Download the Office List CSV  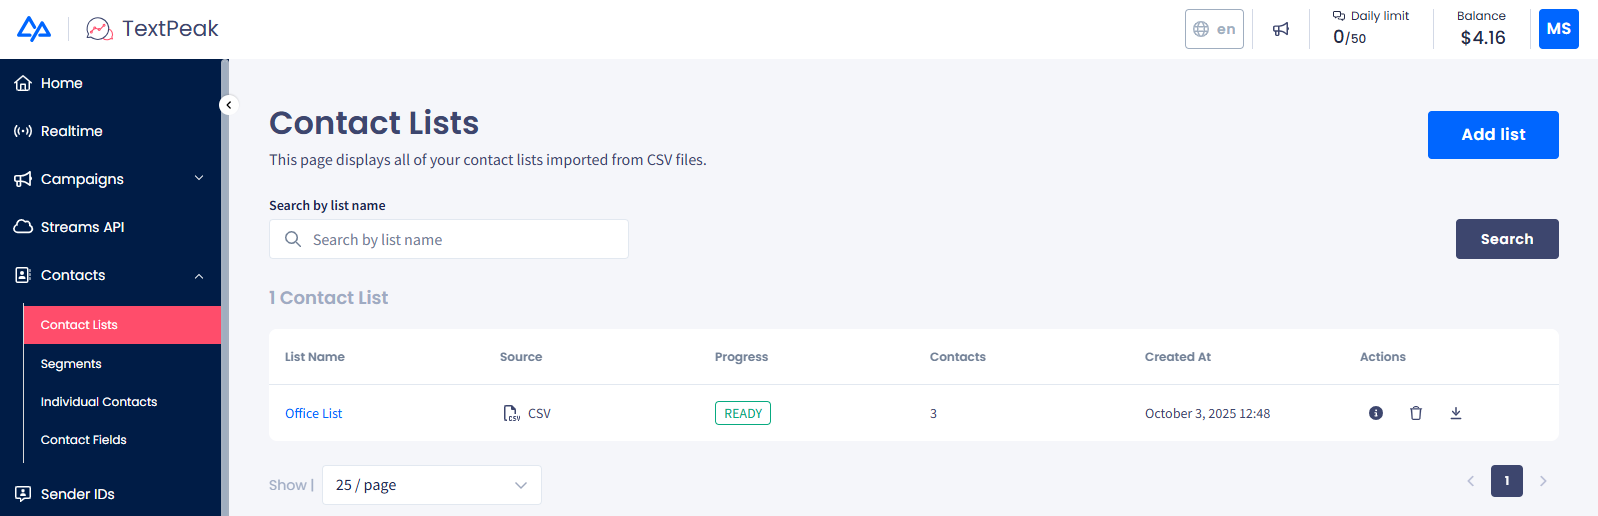[x=1456, y=413]
